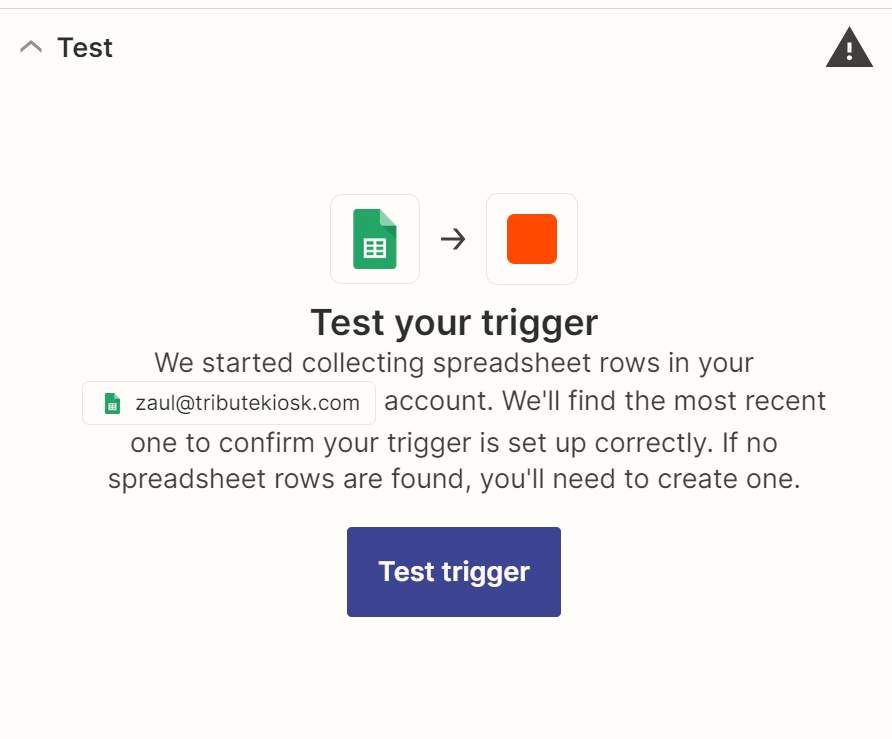892x739 pixels.
Task: Click "We'll find the most recent" text
Action: coord(664,402)
